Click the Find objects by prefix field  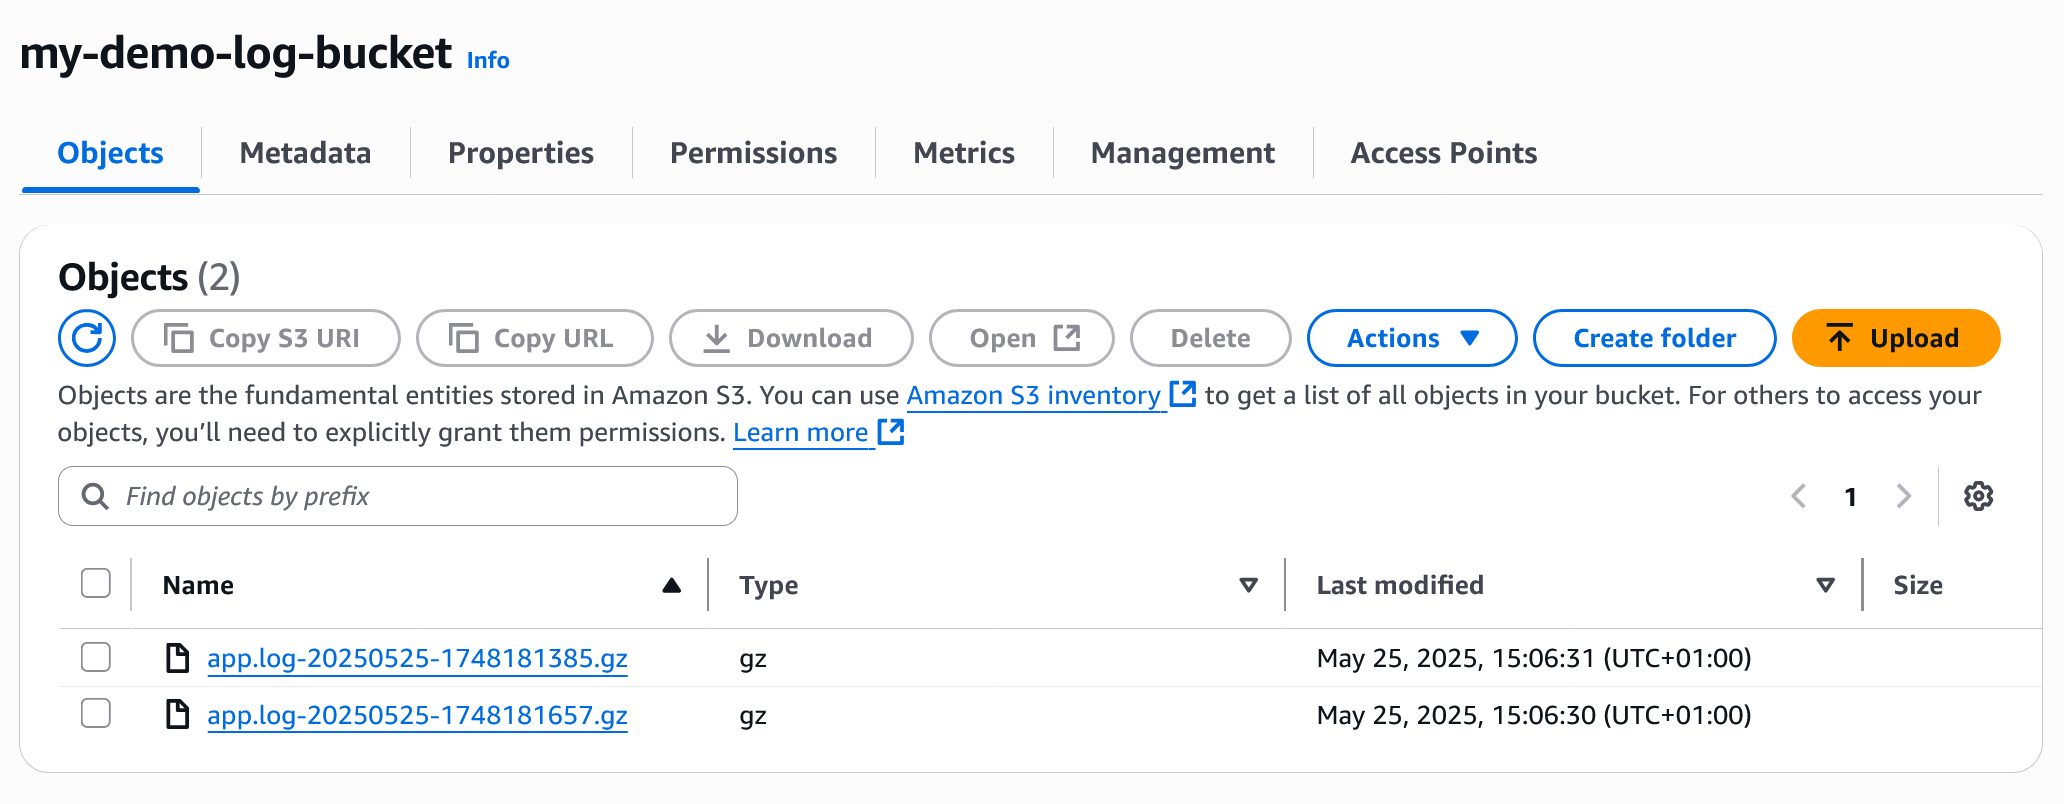click(398, 496)
